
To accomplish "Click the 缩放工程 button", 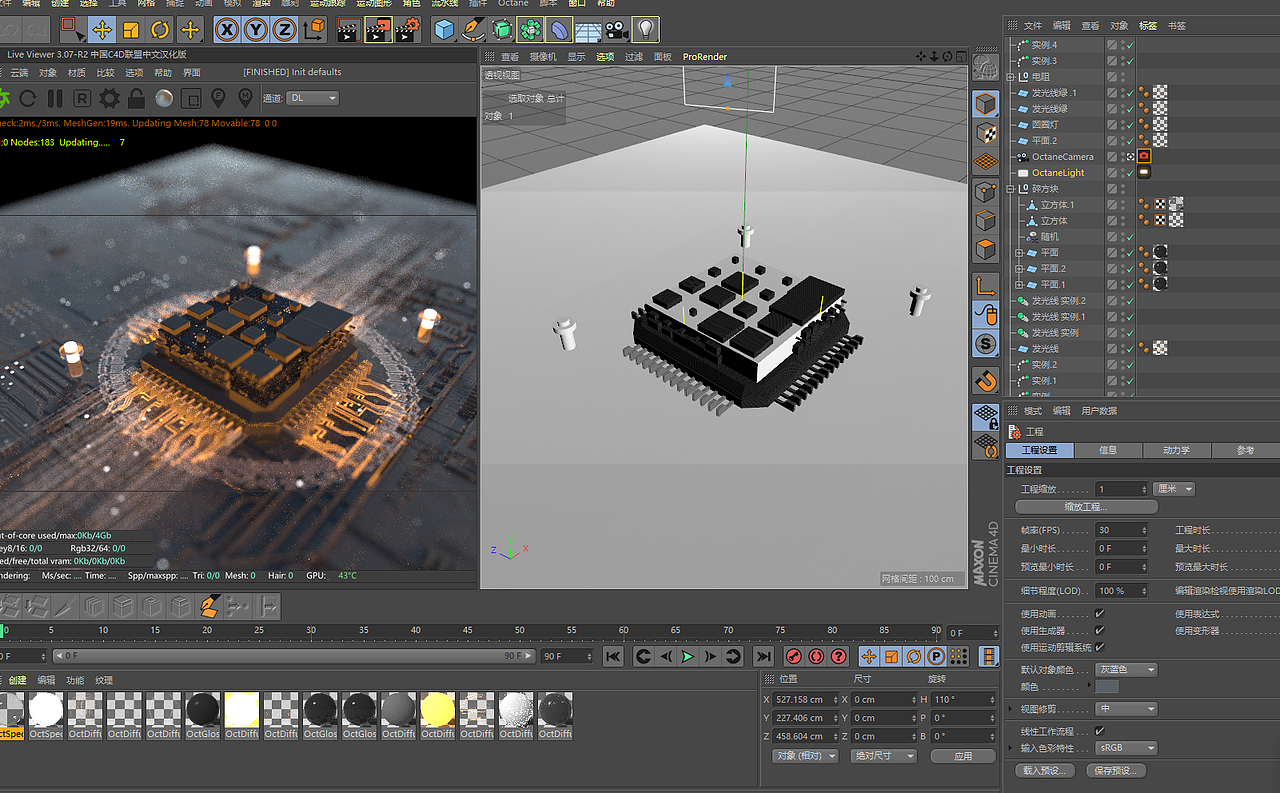I will (x=1086, y=507).
